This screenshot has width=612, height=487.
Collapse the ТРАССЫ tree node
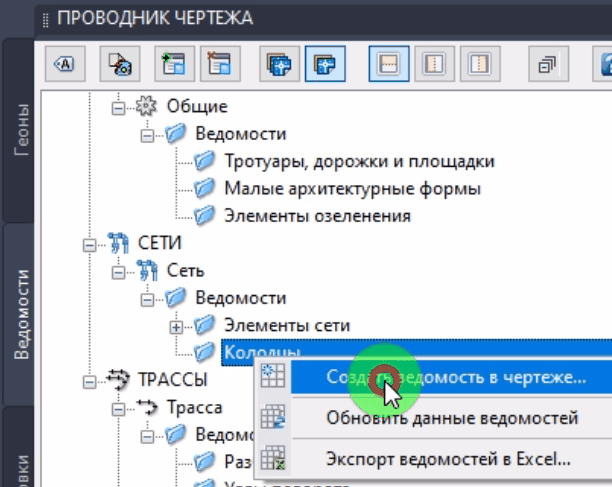tap(89, 382)
